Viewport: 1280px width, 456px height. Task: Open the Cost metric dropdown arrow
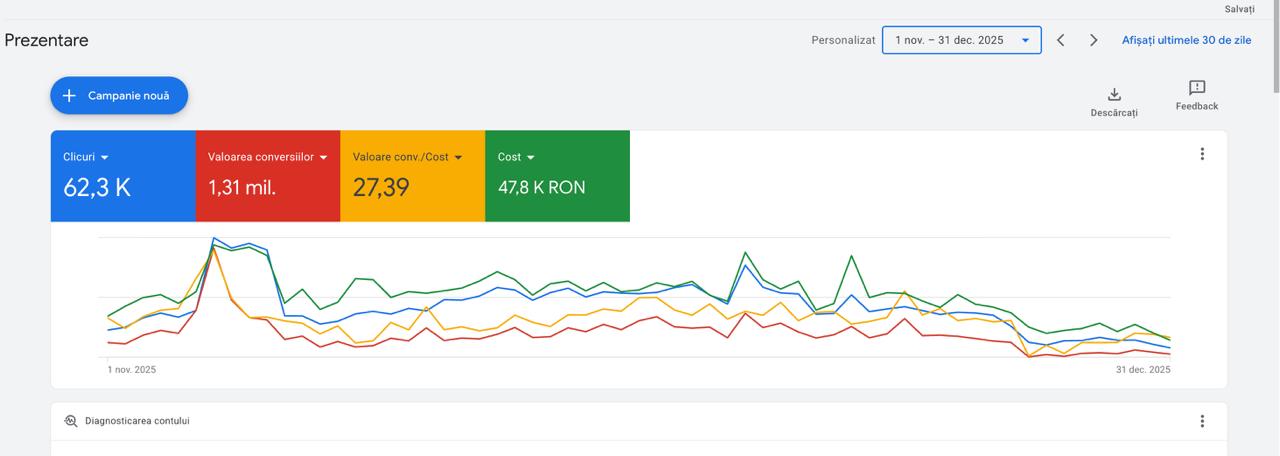click(530, 158)
